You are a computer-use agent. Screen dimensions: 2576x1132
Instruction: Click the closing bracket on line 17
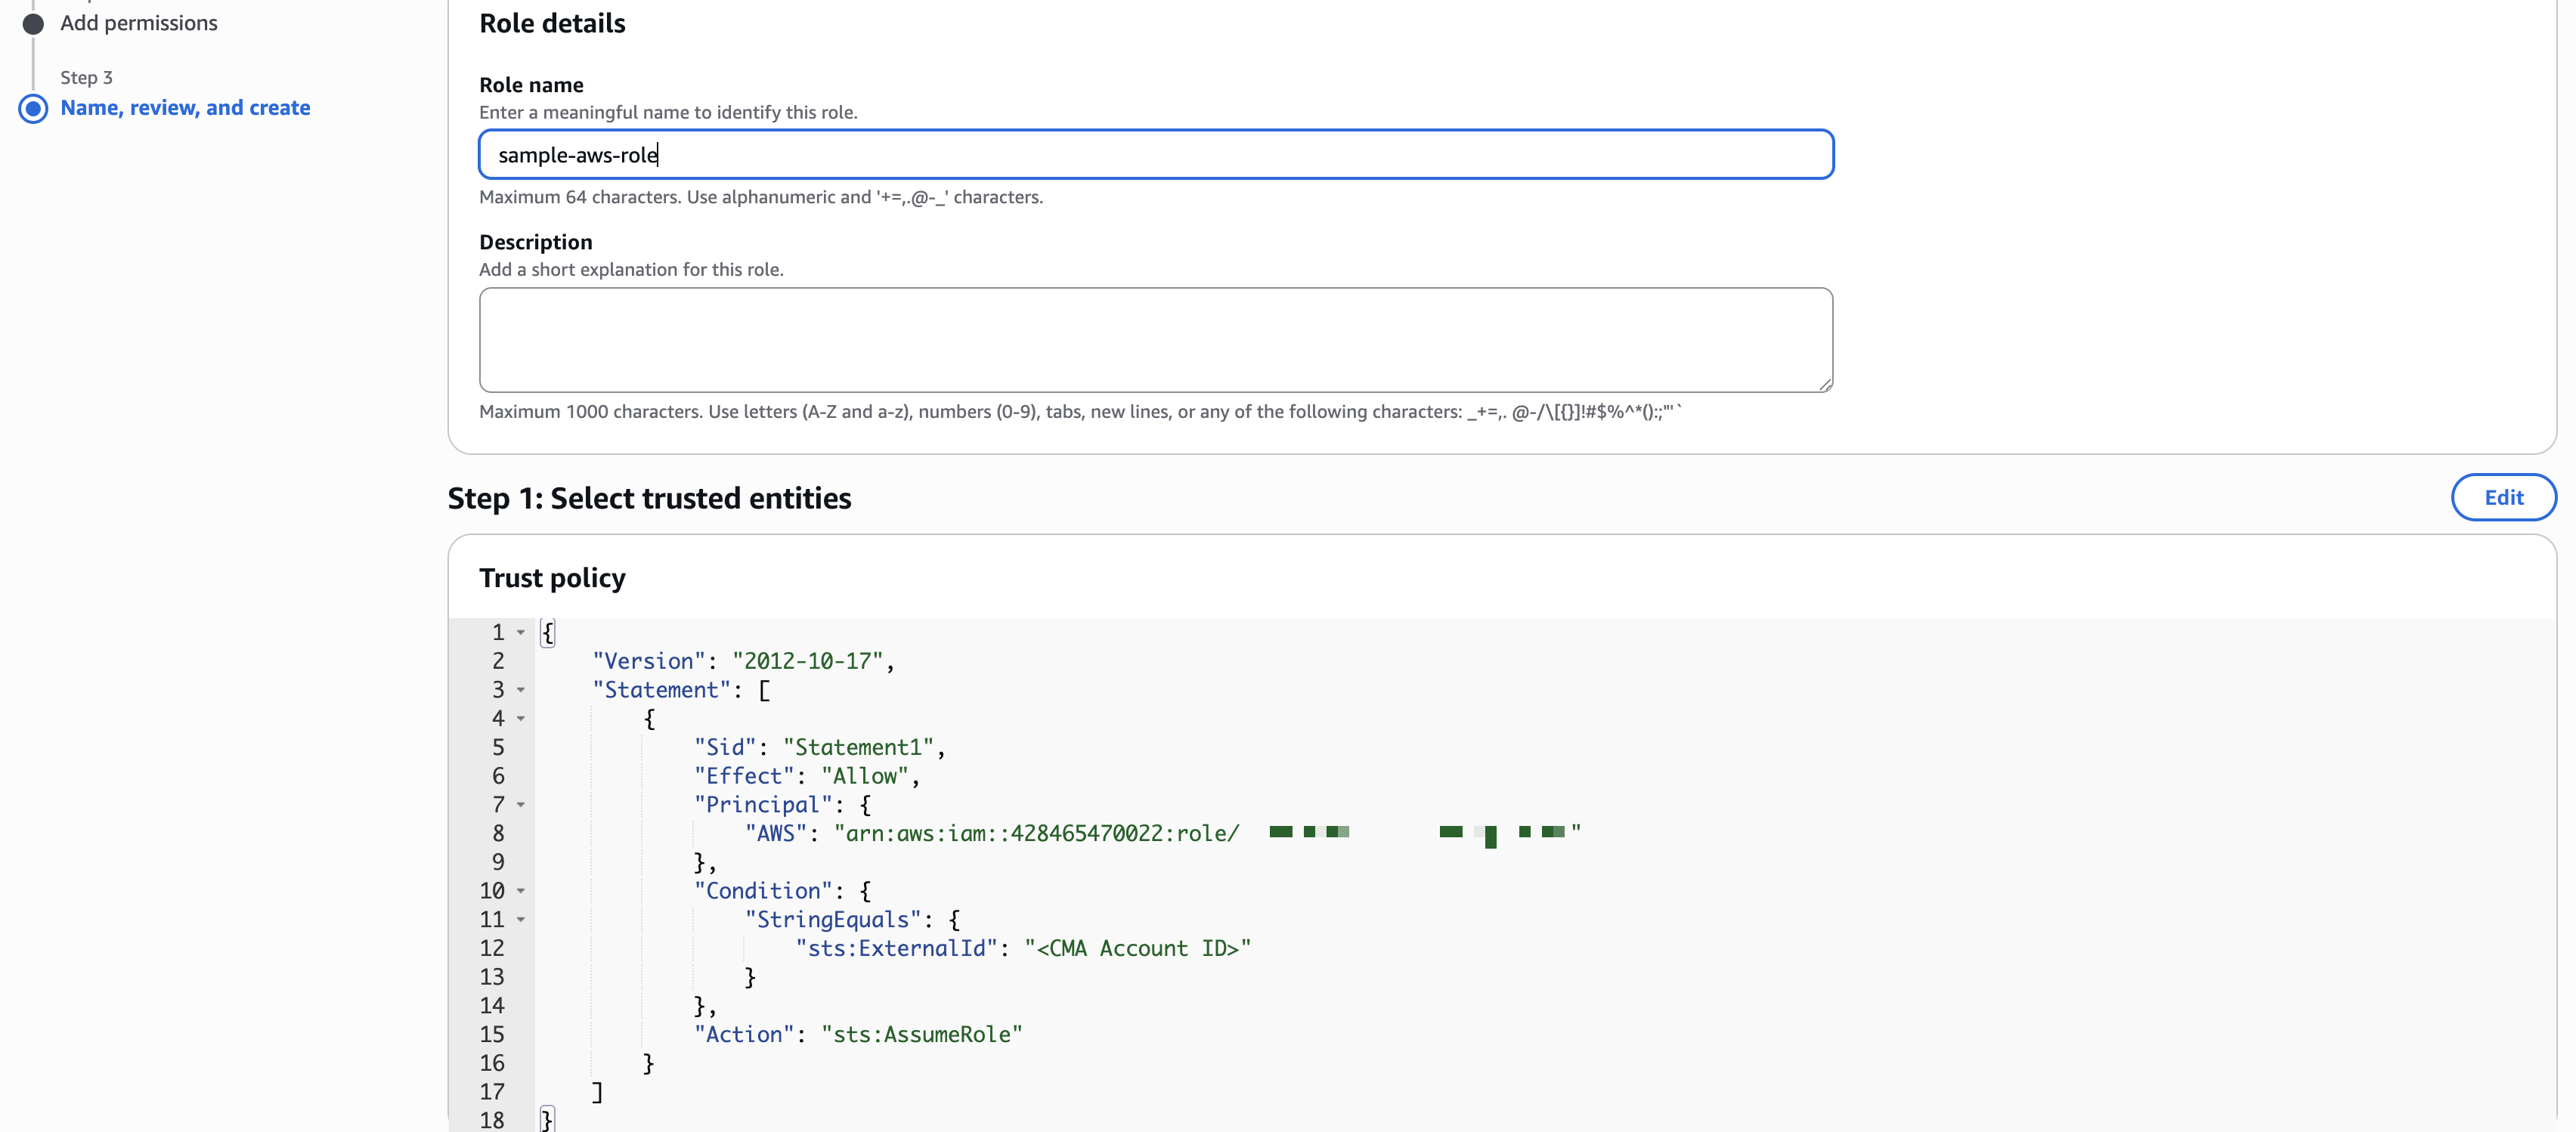click(x=597, y=1092)
